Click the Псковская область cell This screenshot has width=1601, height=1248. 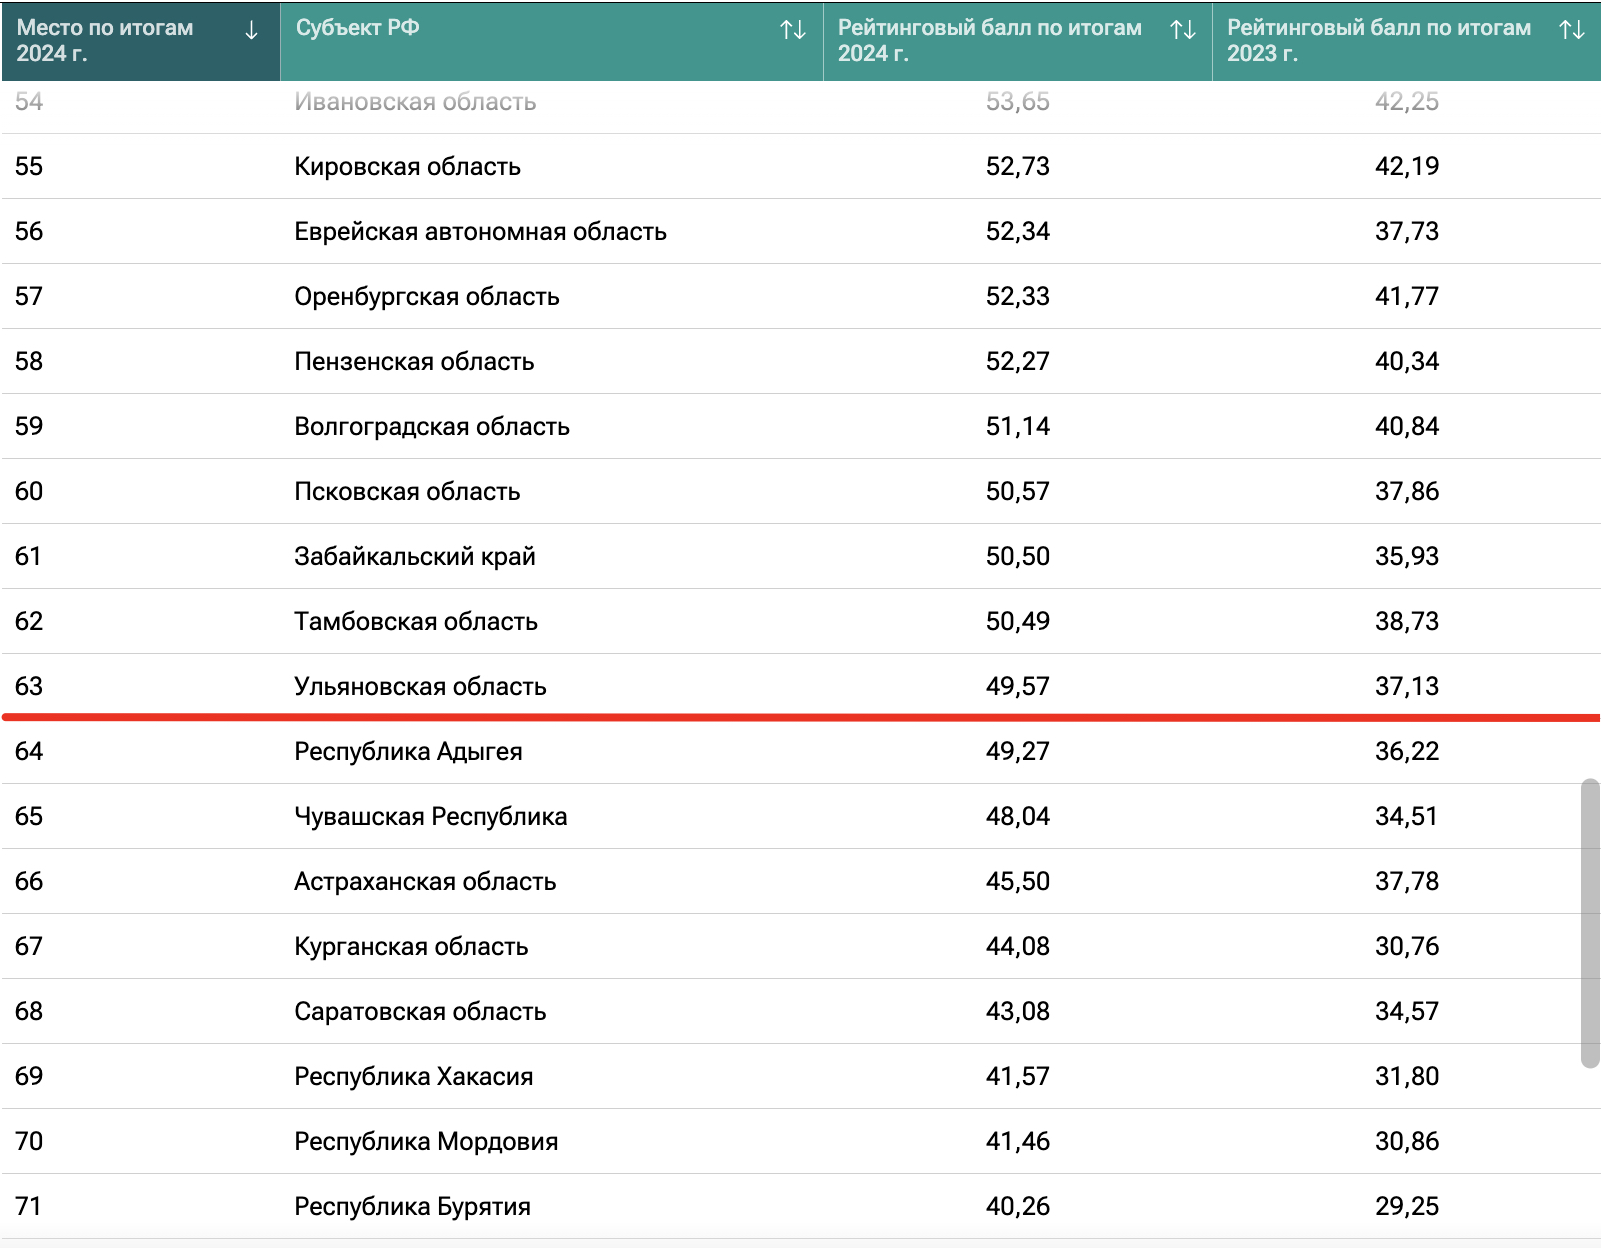[407, 491]
